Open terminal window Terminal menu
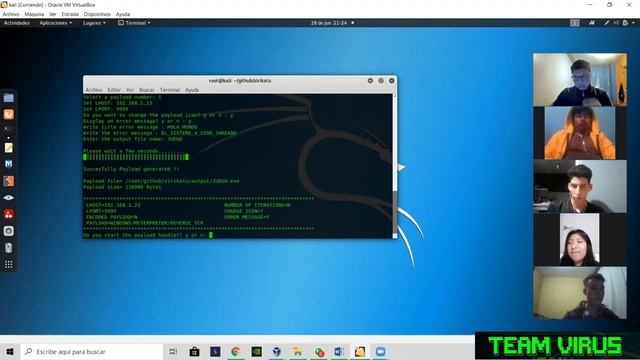640x360 pixels. click(170, 90)
